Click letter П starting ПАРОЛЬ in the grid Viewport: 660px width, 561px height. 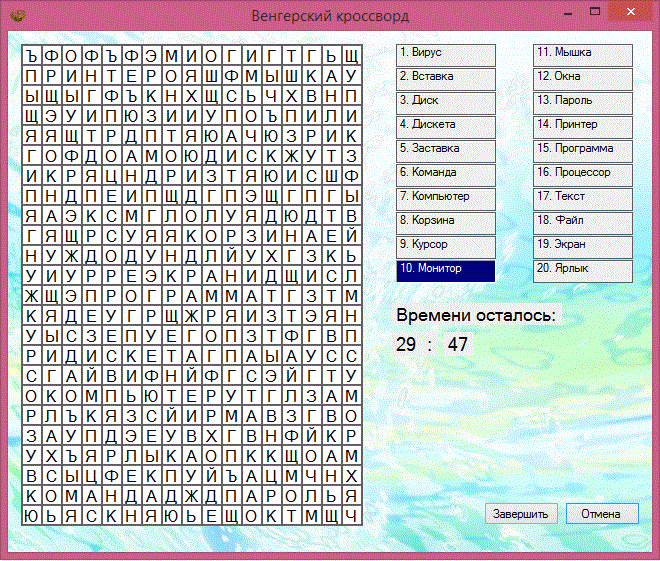tap(230, 495)
